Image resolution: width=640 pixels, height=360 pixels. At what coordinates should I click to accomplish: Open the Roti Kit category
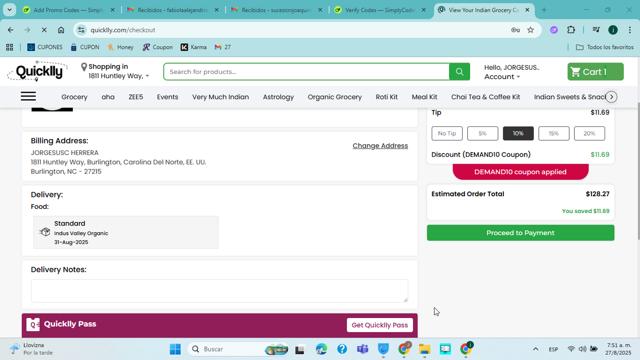tap(387, 97)
